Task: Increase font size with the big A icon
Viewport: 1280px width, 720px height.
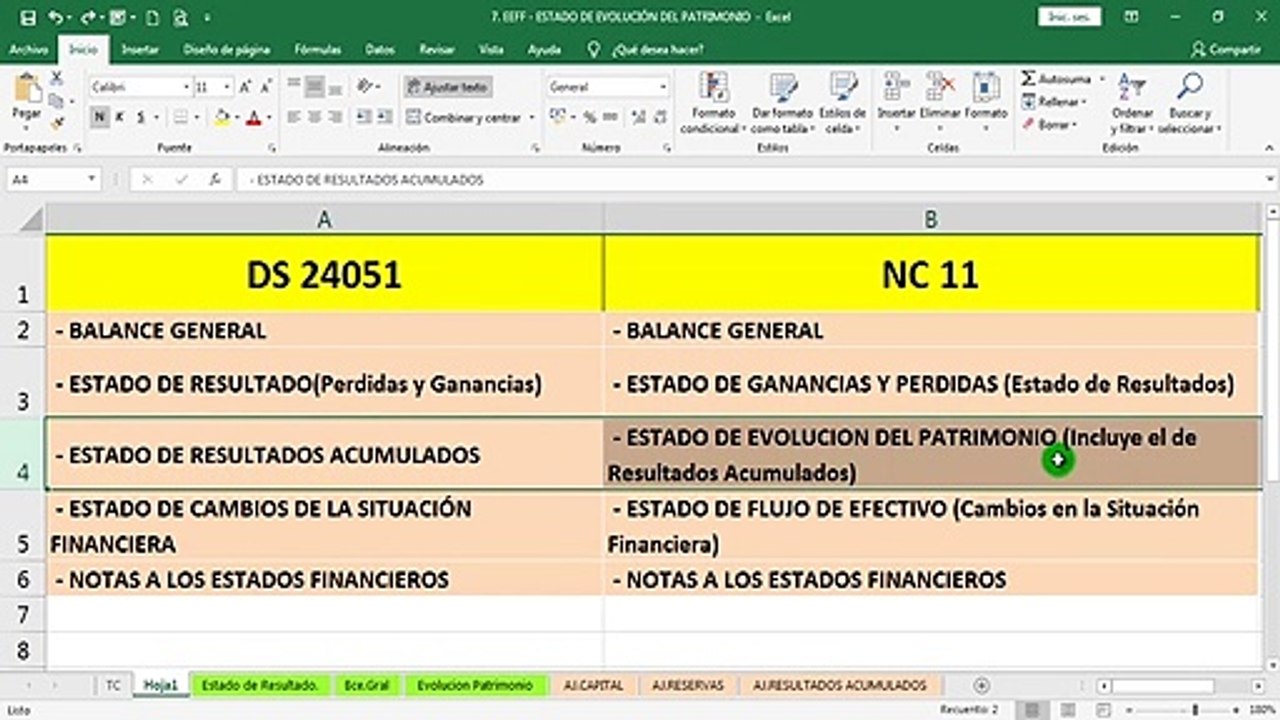Action: point(246,87)
